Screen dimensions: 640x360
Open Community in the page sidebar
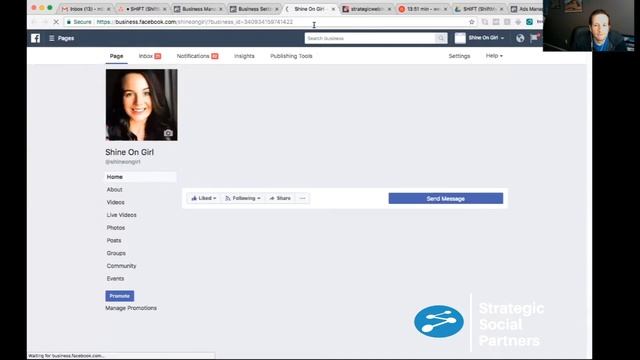121,266
